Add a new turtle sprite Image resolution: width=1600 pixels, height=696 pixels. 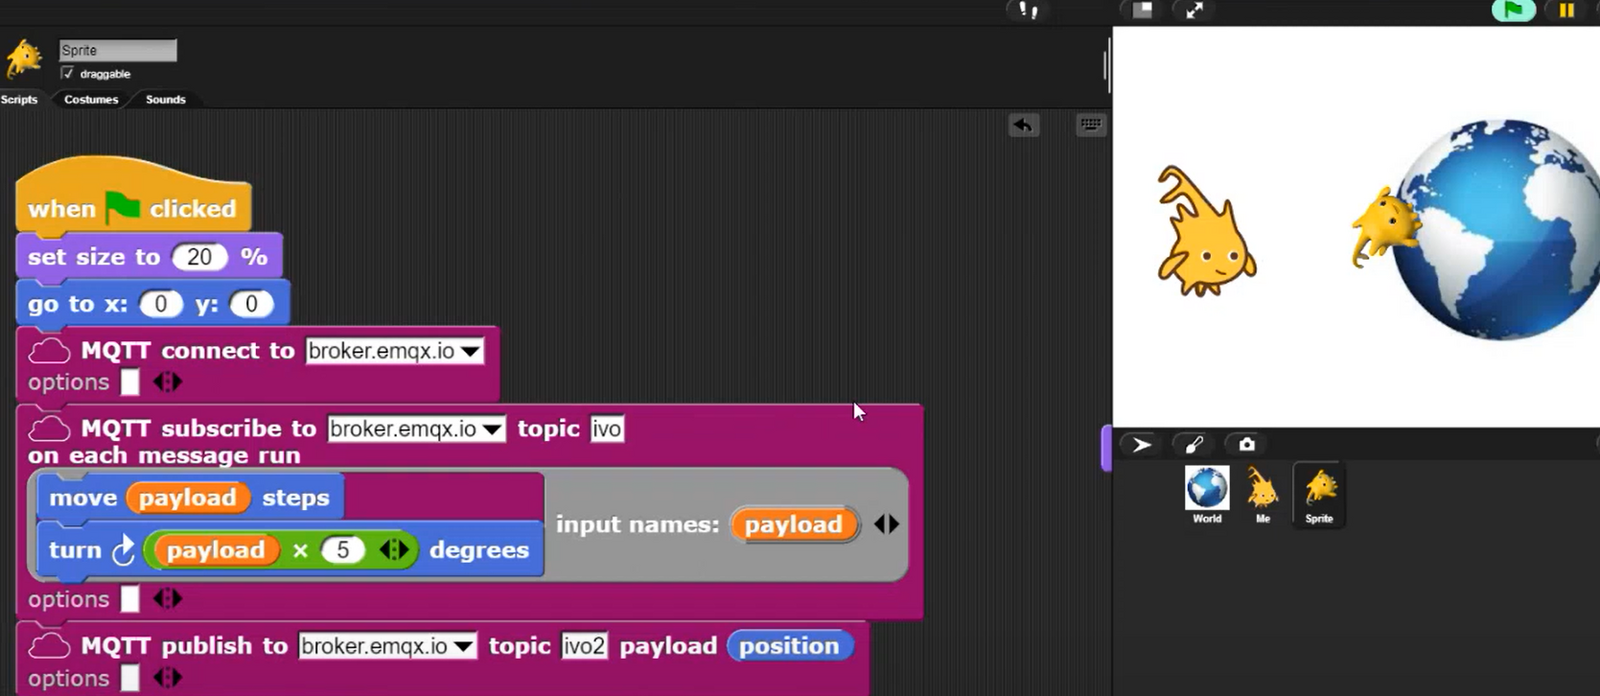(x=1141, y=445)
